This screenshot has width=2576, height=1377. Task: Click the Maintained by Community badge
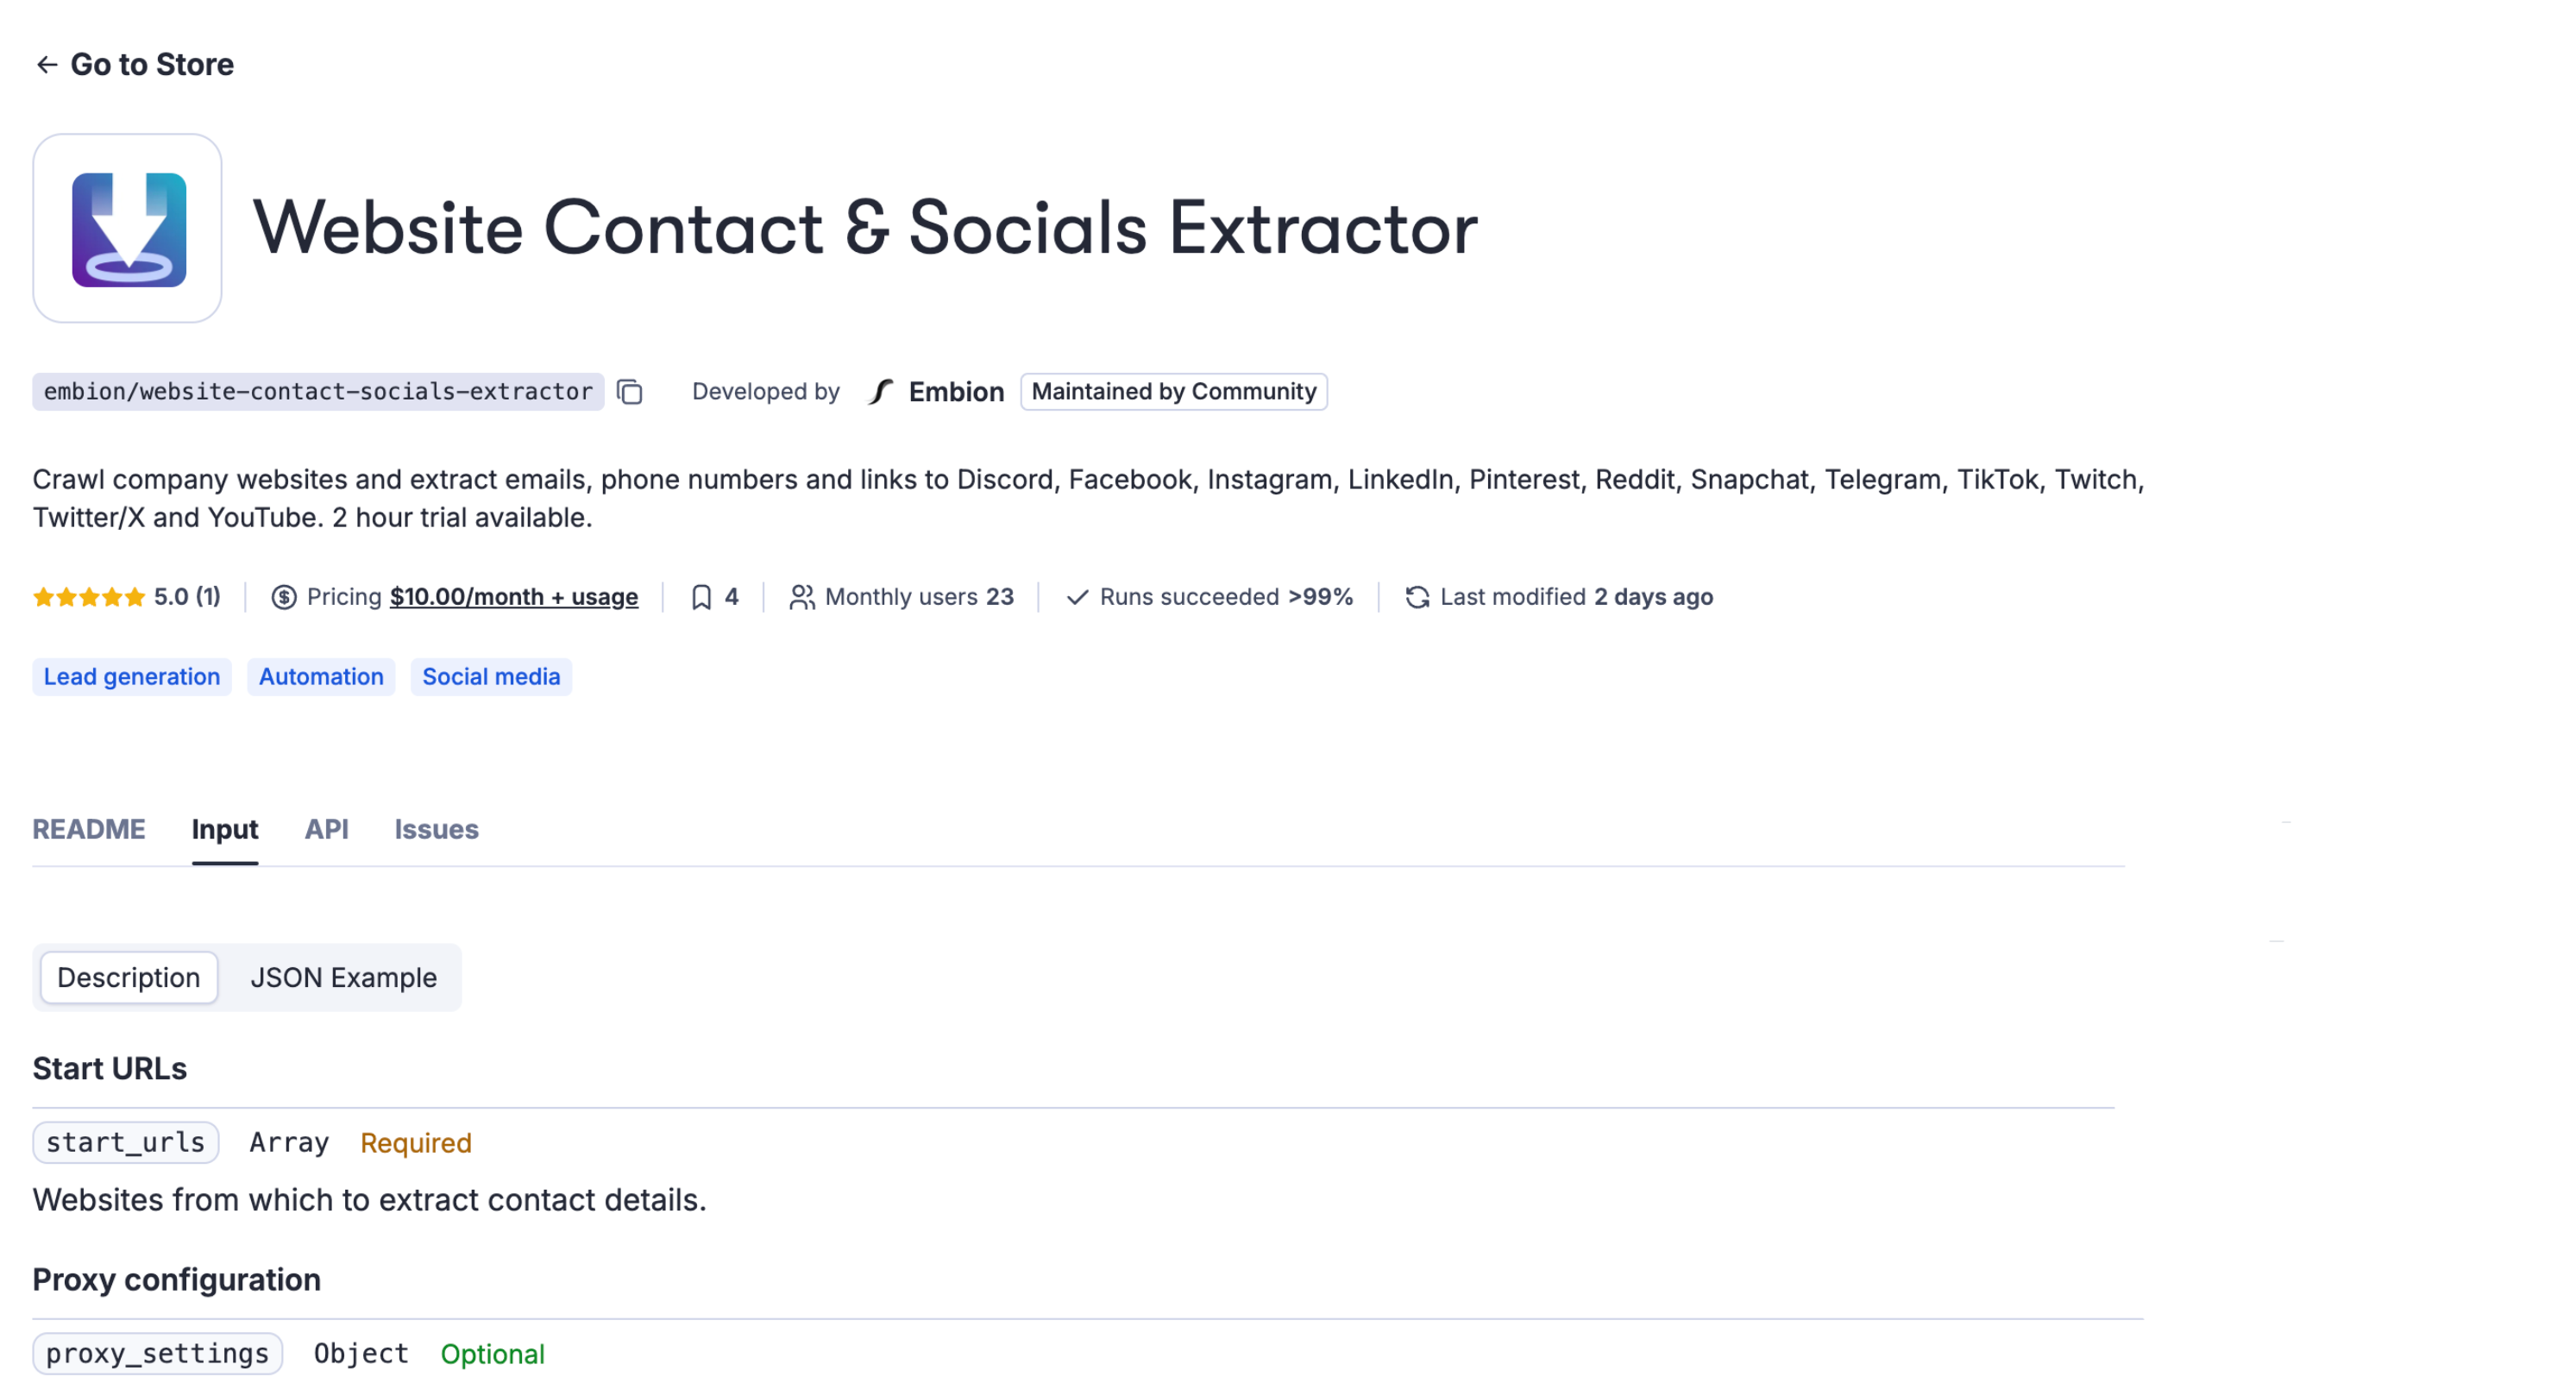(1174, 392)
